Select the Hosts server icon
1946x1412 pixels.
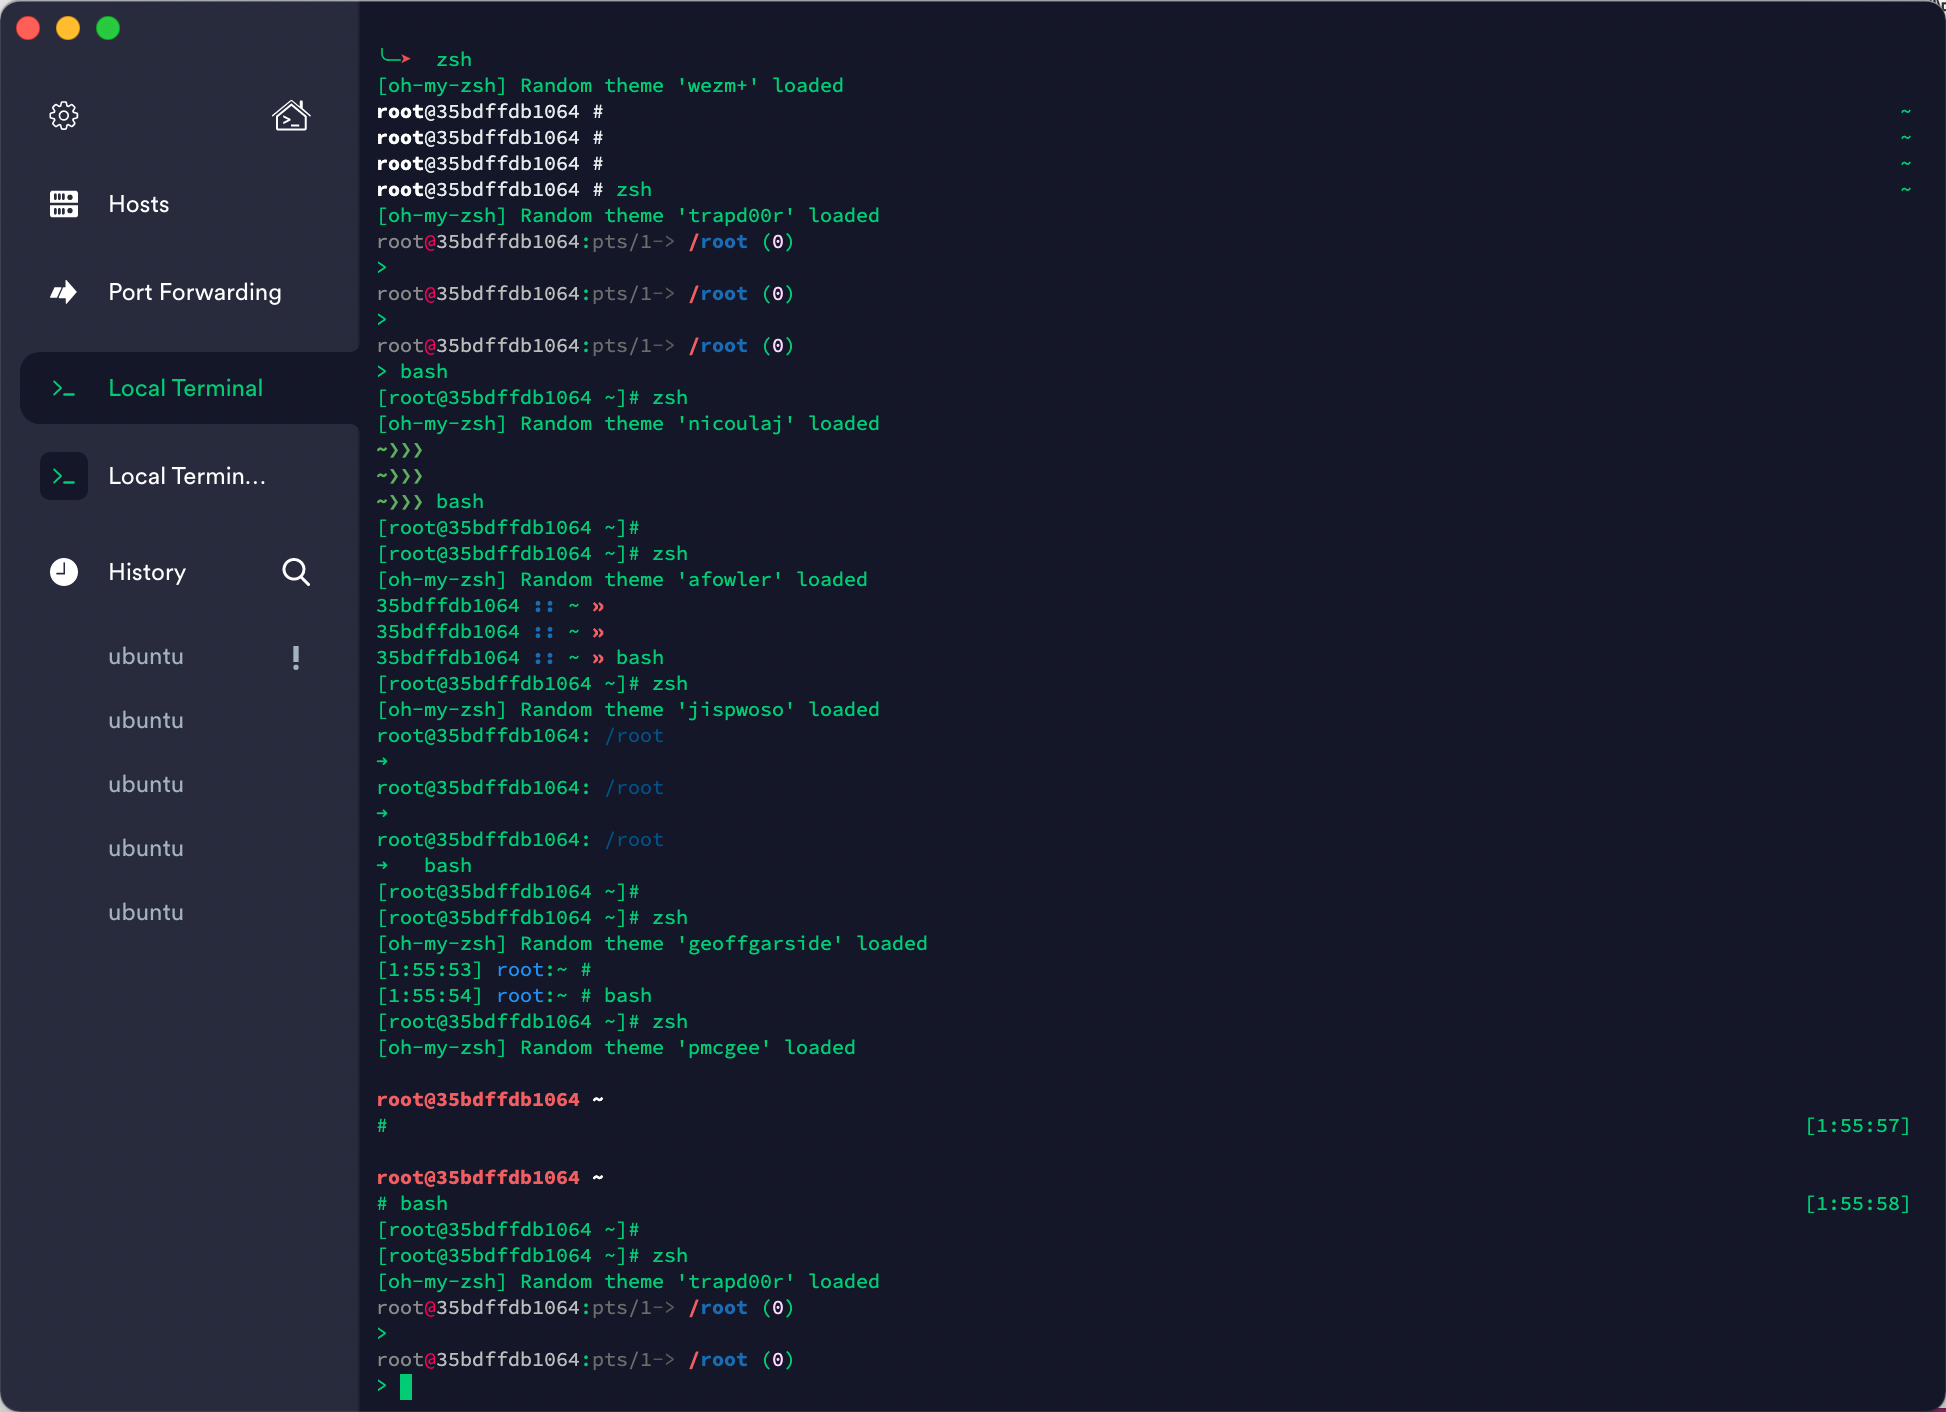pyautogui.click(x=63, y=204)
